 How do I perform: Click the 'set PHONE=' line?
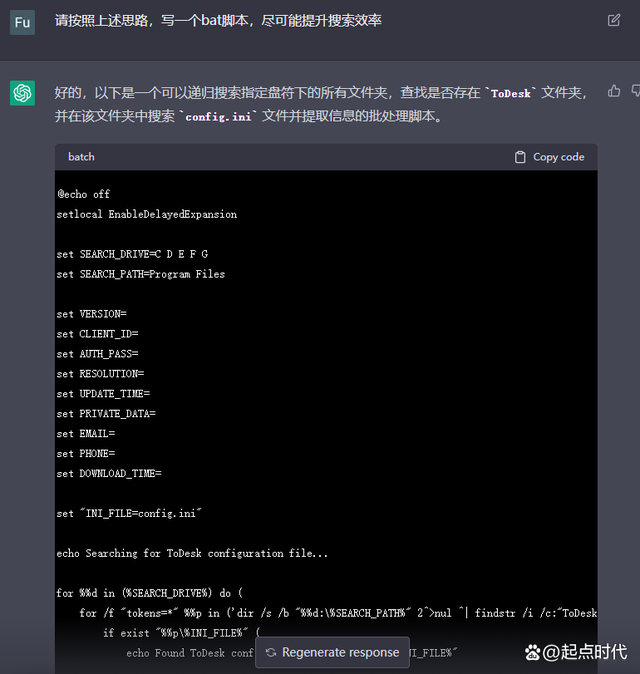86,453
